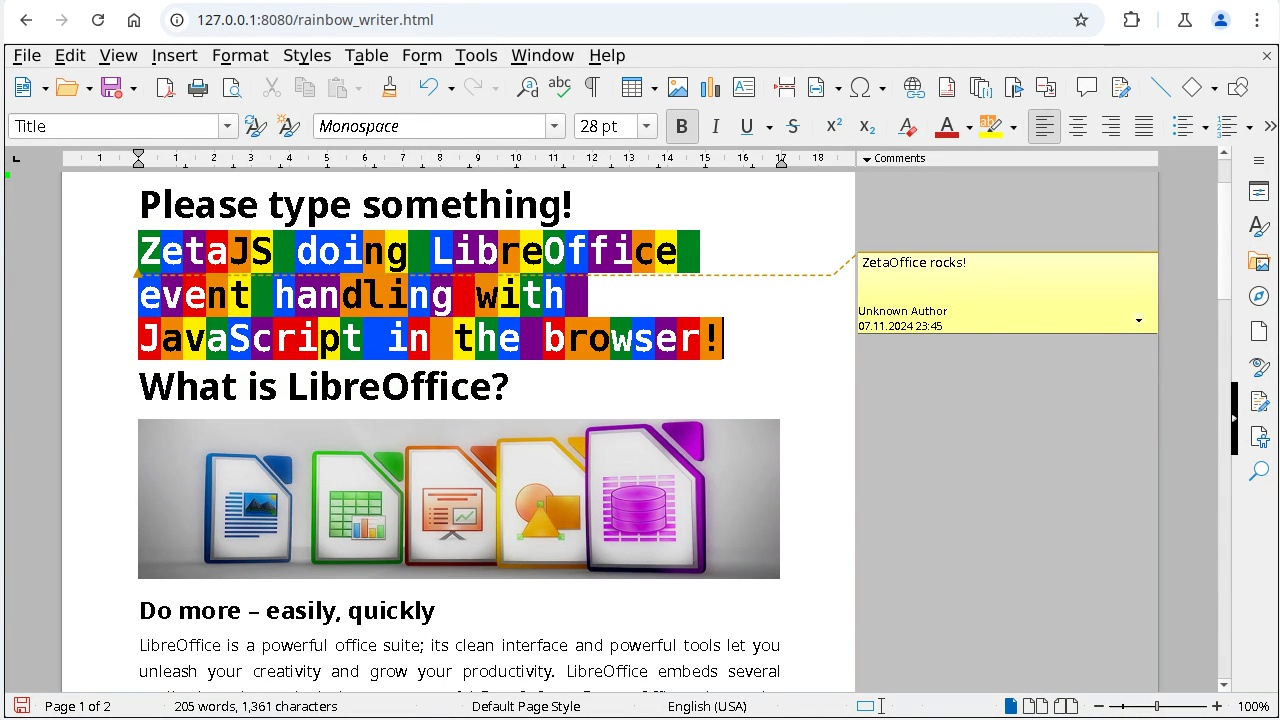Expand Underline style dropdown arrow
The width and height of the screenshot is (1280, 720).
point(769,127)
